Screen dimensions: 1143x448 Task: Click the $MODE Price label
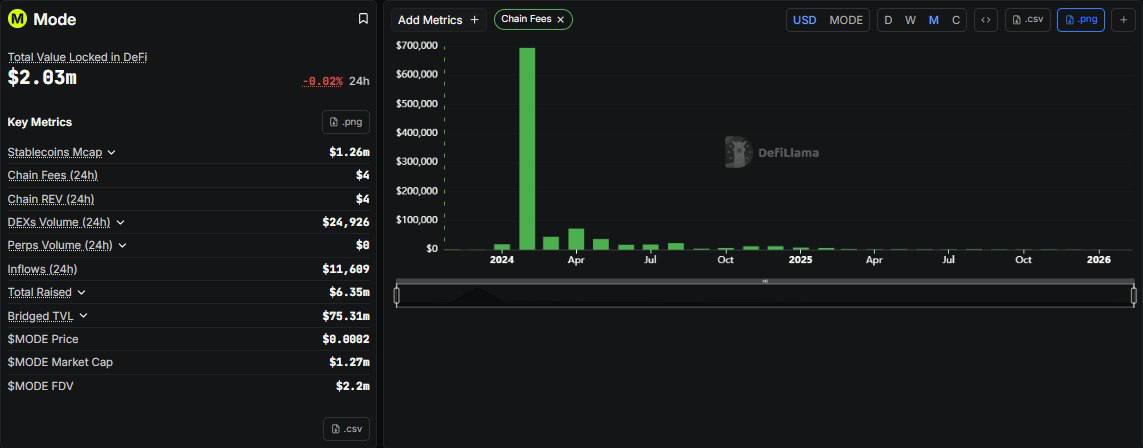(x=43, y=339)
